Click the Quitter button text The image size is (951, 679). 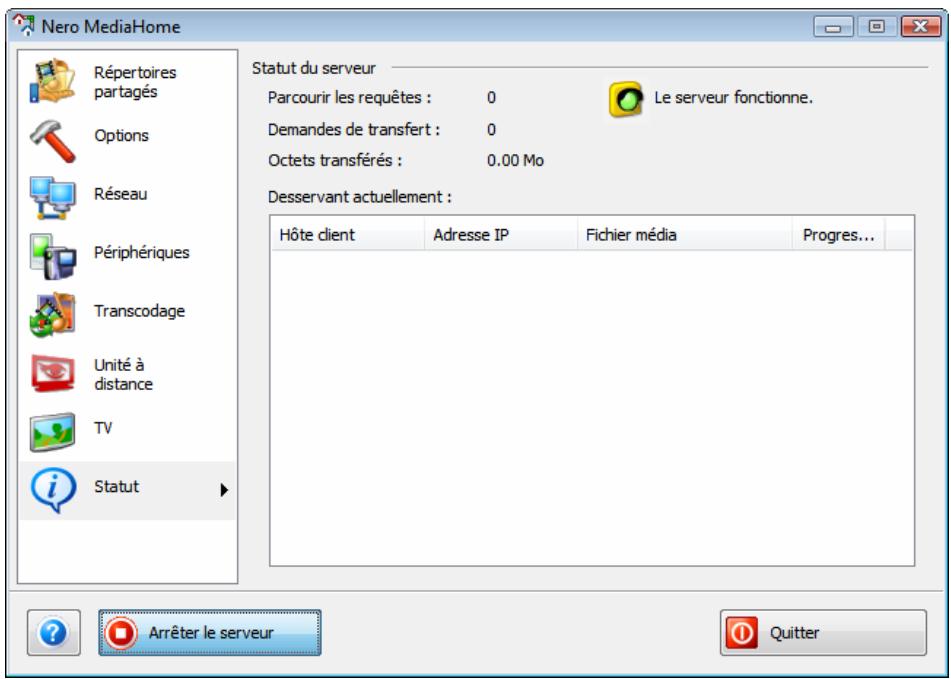pos(794,633)
